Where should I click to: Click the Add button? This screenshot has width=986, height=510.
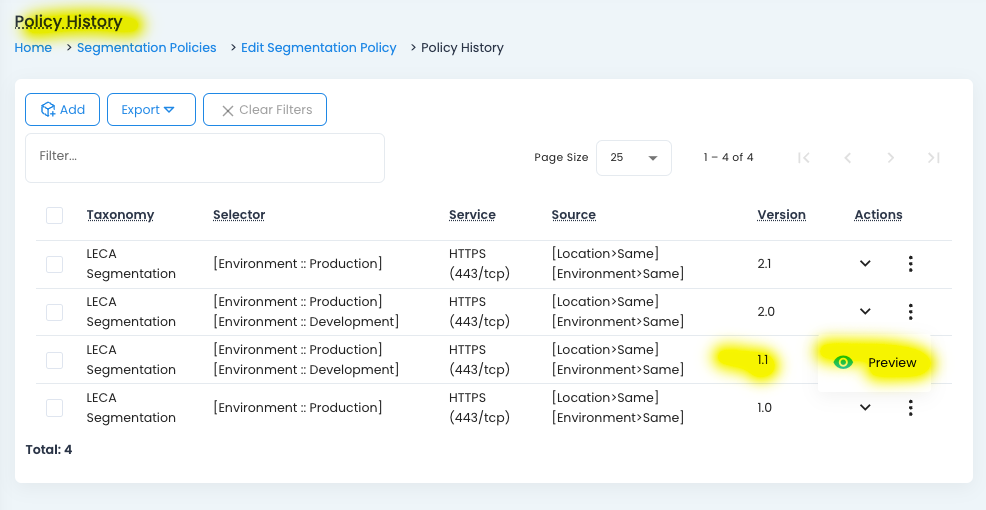[62, 110]
